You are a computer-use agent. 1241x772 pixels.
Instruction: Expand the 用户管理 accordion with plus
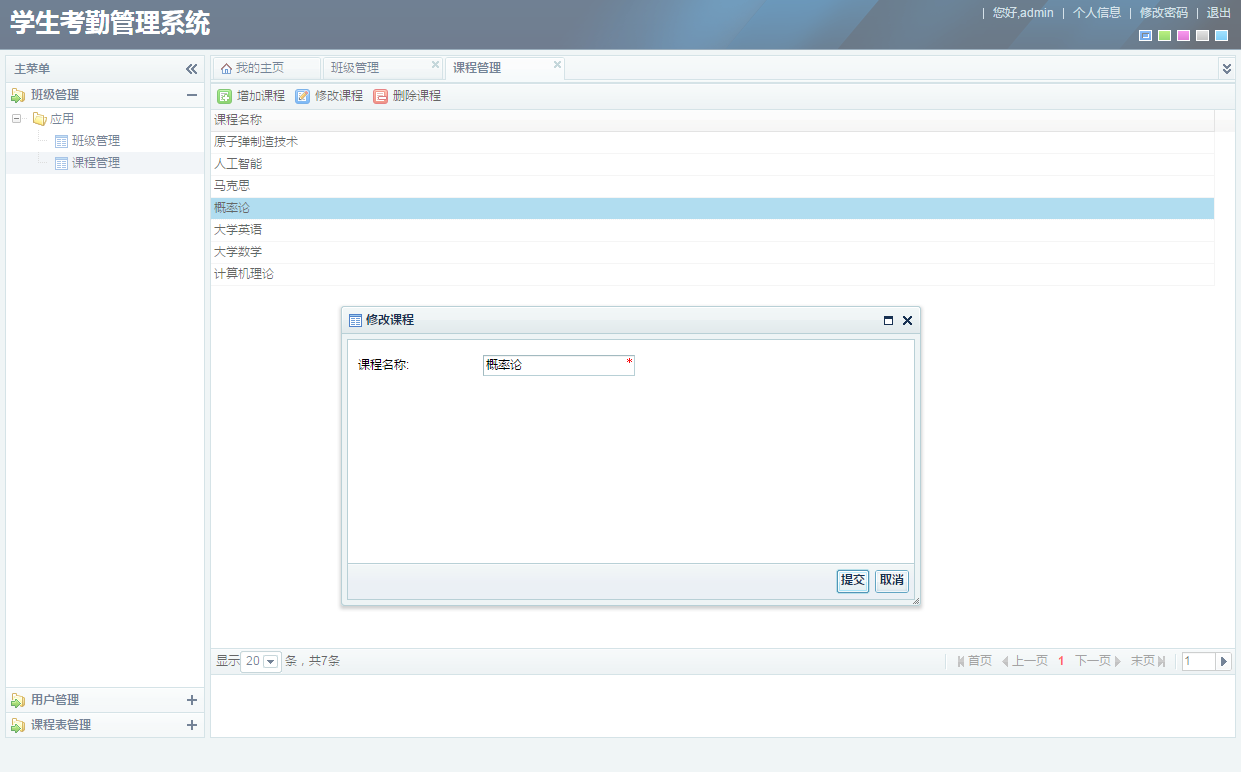pyautogui.click(x=192, y=700)
